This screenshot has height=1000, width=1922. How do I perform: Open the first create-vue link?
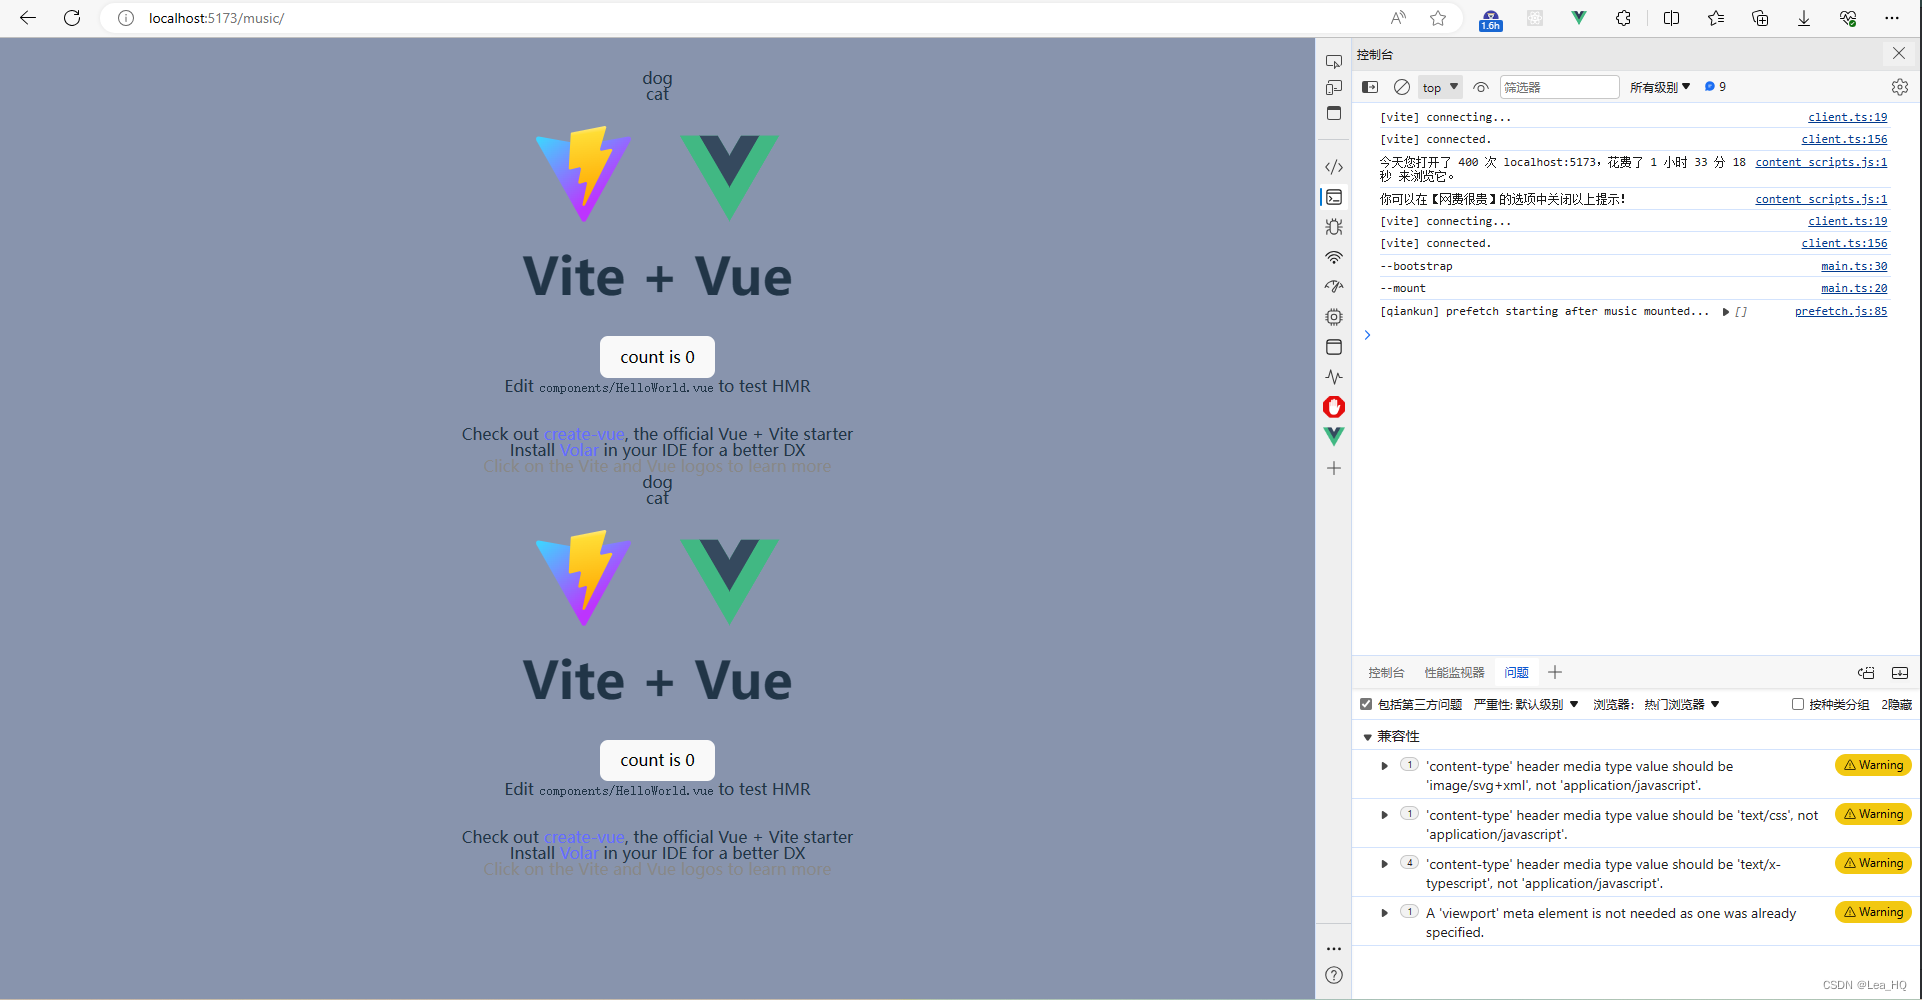point(584,434)
